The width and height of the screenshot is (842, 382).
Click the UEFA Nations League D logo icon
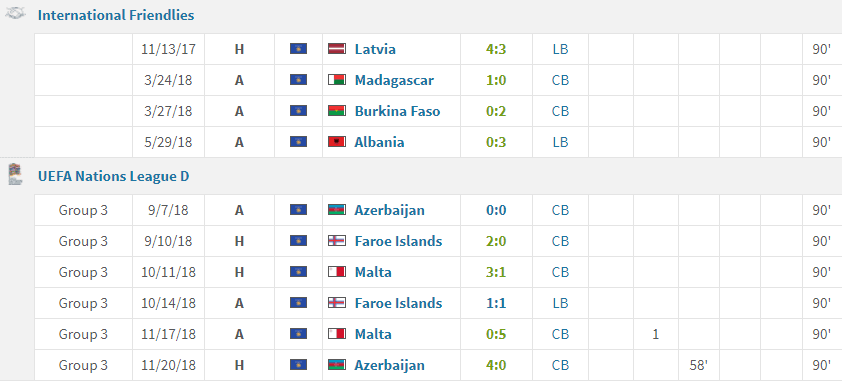[x=15, y=175]
